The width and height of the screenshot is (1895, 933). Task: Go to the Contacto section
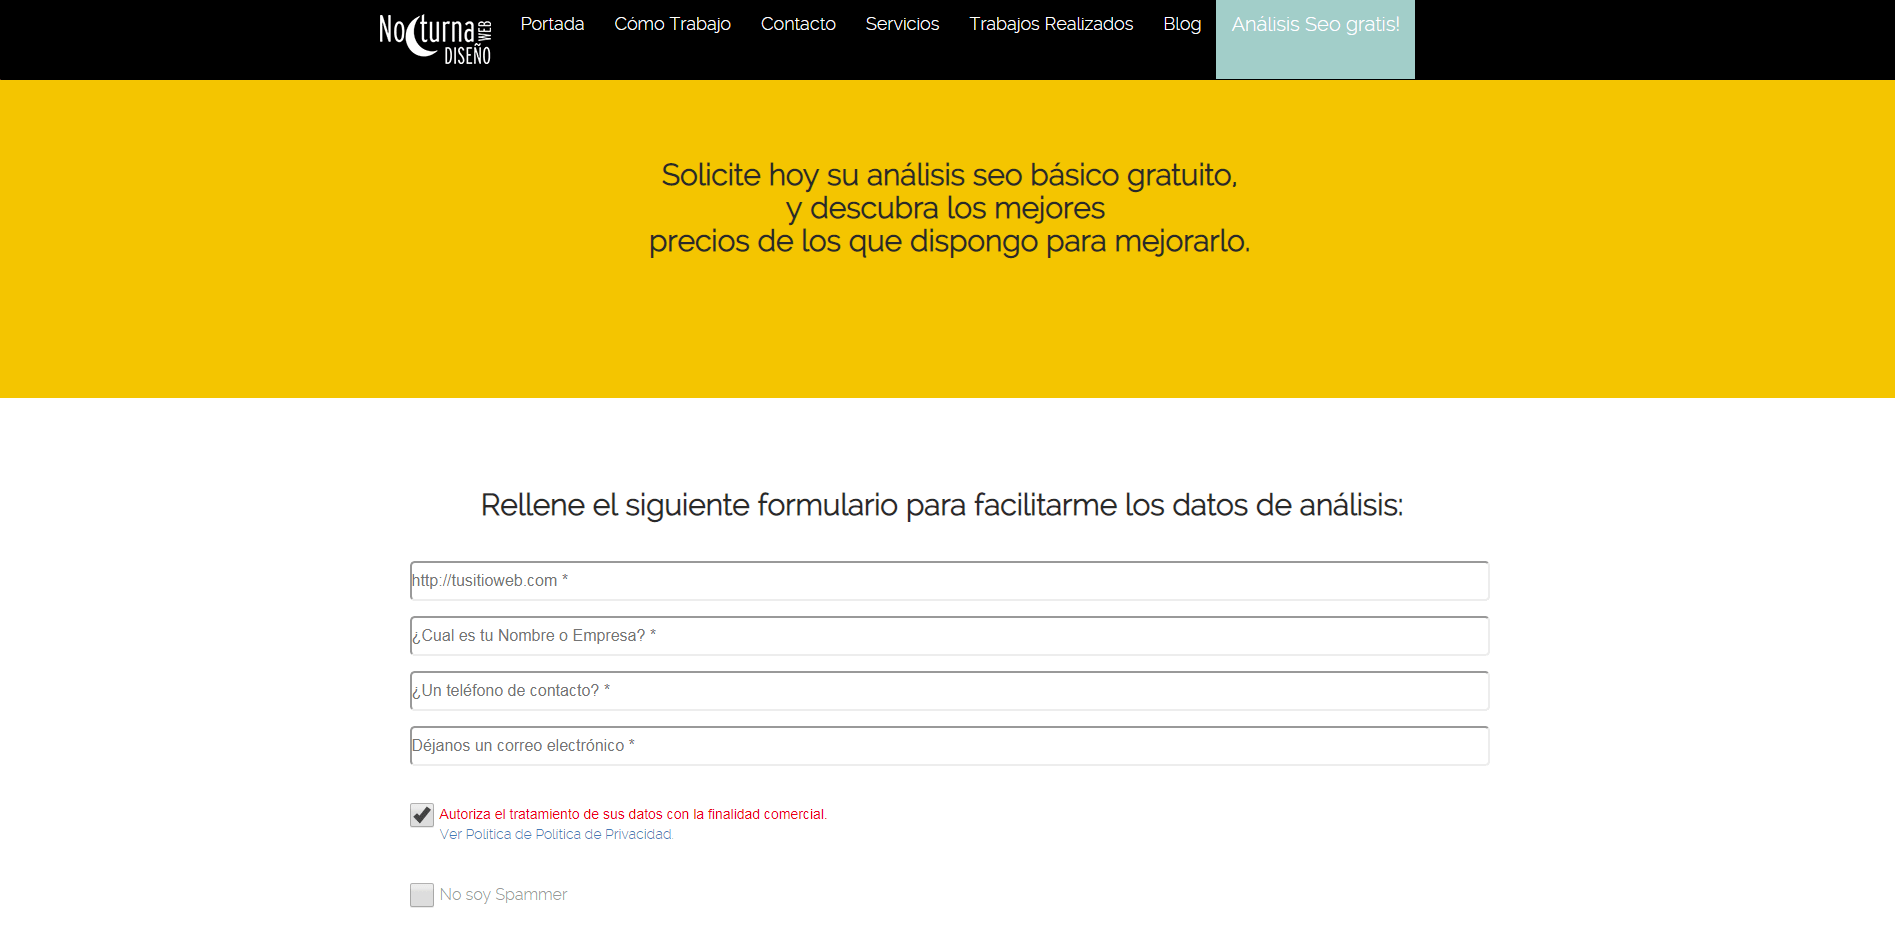[x=797, y=24]
